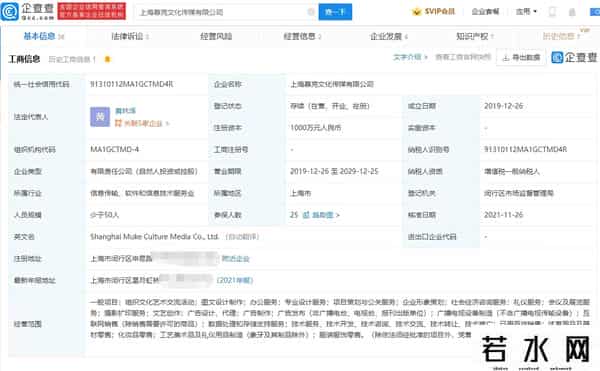Select the organization code MA1GCTMD-4
Screen dimensions: 600x371
(114, 149)
